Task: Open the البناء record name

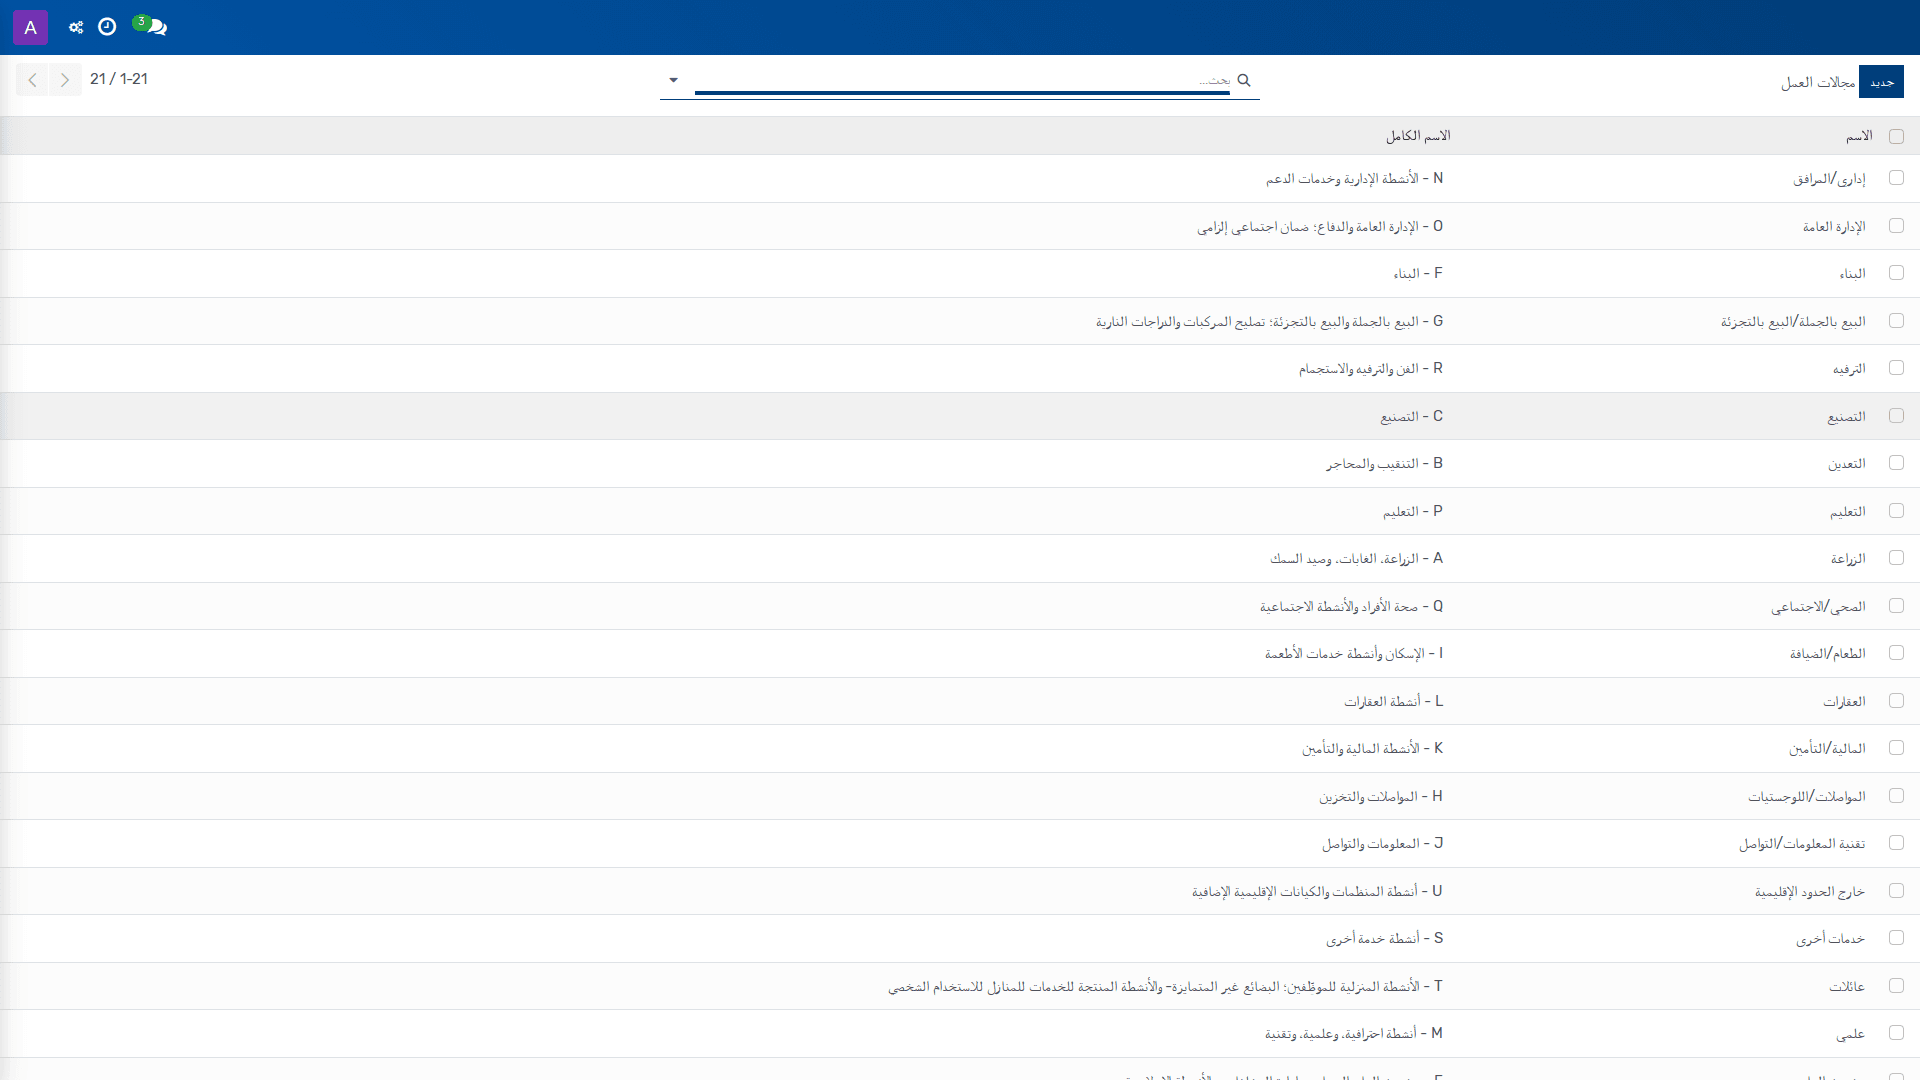Action: coord(1852,274)
